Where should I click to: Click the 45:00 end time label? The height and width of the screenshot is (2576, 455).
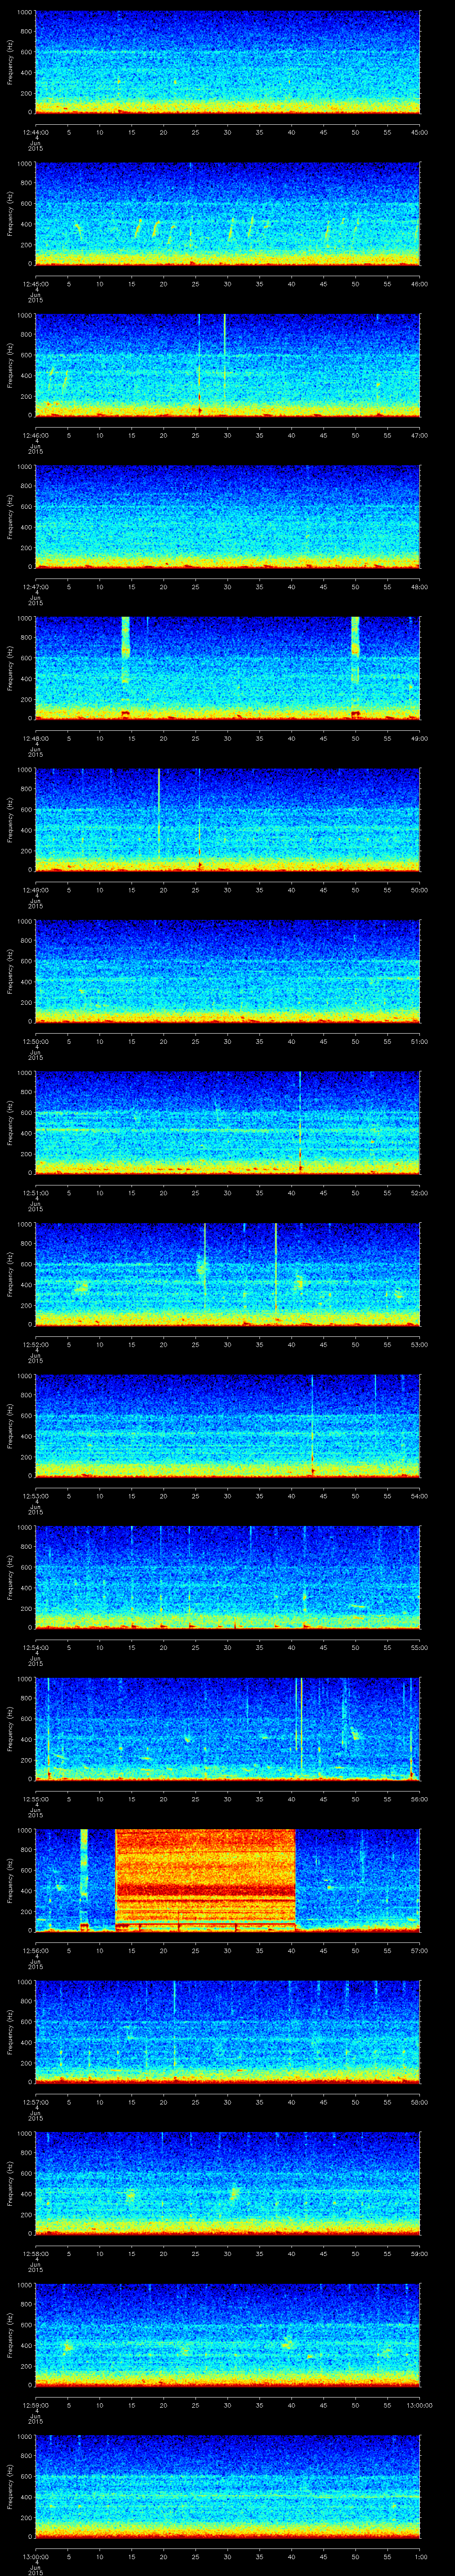[x=420, y=132]
